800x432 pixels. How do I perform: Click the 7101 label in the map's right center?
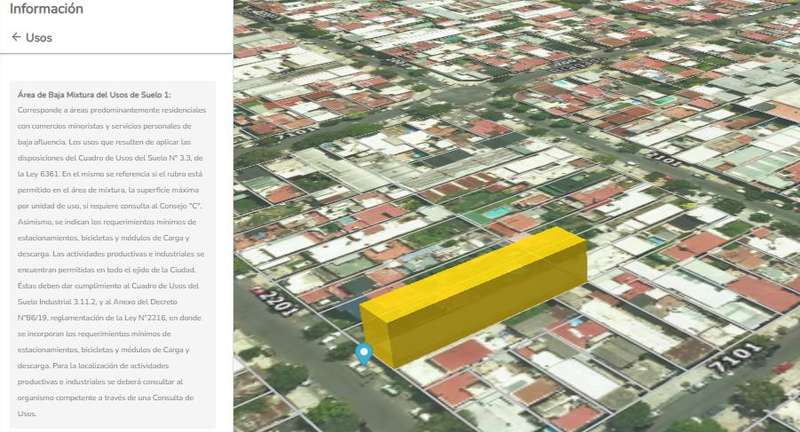click(662, 155)
